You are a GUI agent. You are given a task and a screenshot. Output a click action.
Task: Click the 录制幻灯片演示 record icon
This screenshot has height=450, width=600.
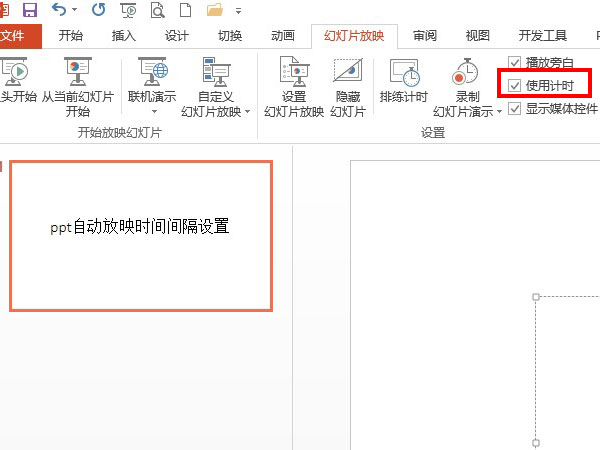467,73
